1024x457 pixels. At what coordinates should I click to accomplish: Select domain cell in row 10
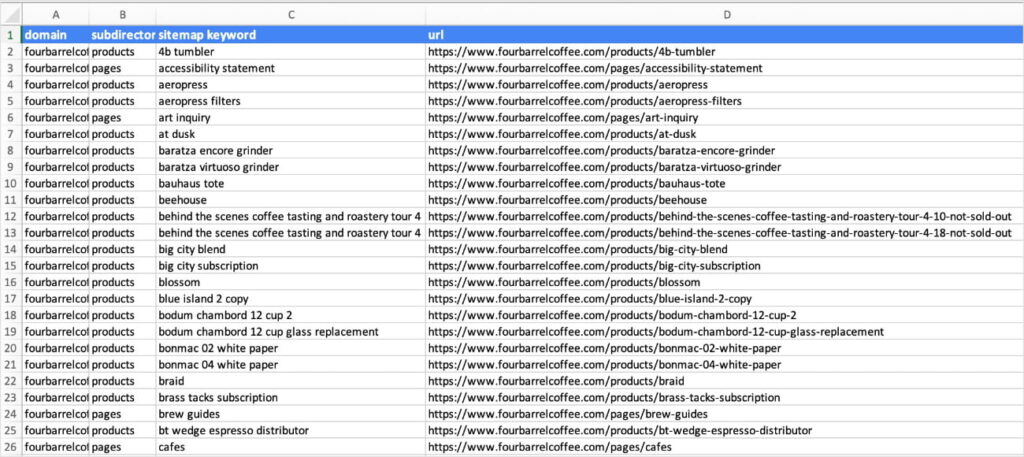tap(56, 183)
